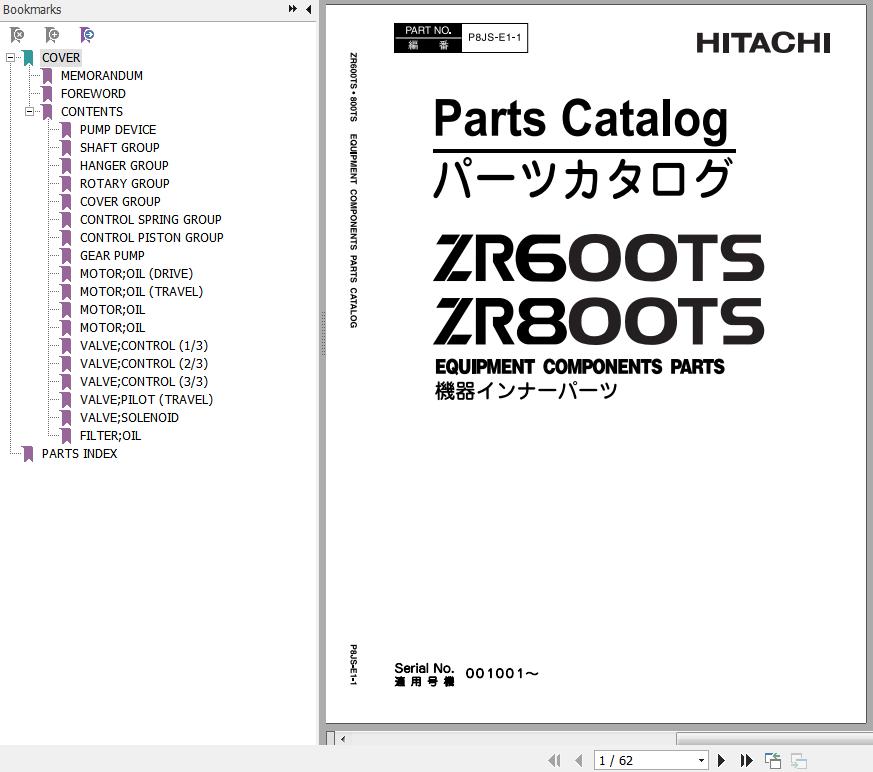Screen dimensions: 873x772
Task: Open the page number dropdown arrow
Action: [701, 760]
